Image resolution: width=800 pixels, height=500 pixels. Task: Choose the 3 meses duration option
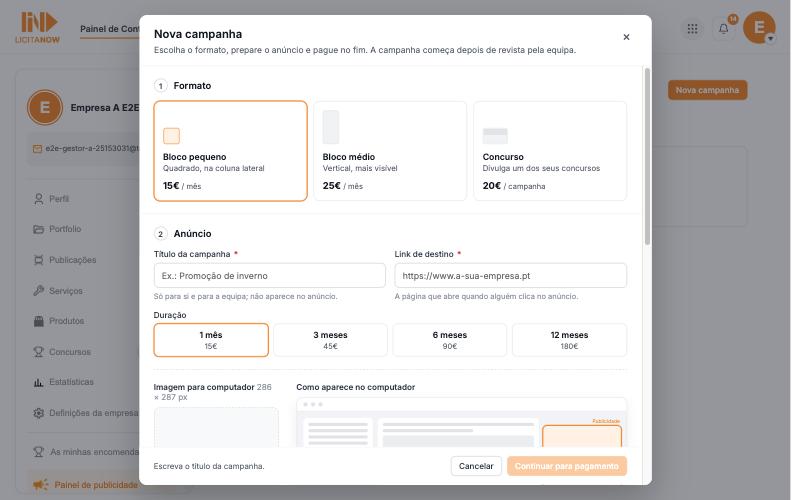click(330, 340)
